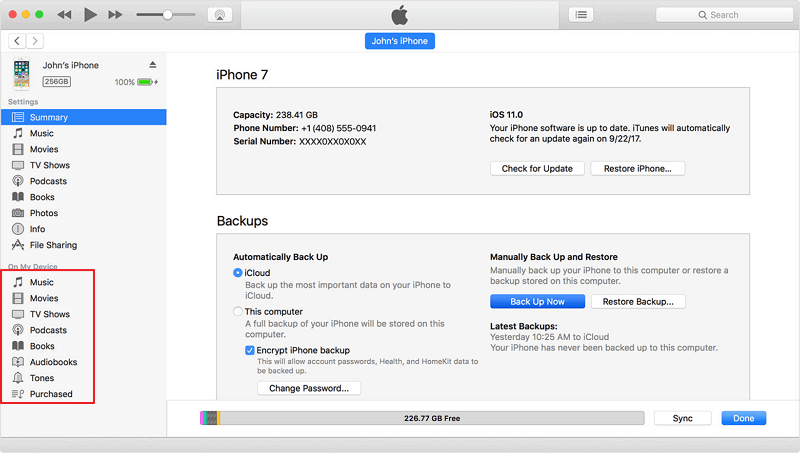Viewport: 800px width, 453px height.
Task: Select This computer backup radio button
Action: (238, 311)
